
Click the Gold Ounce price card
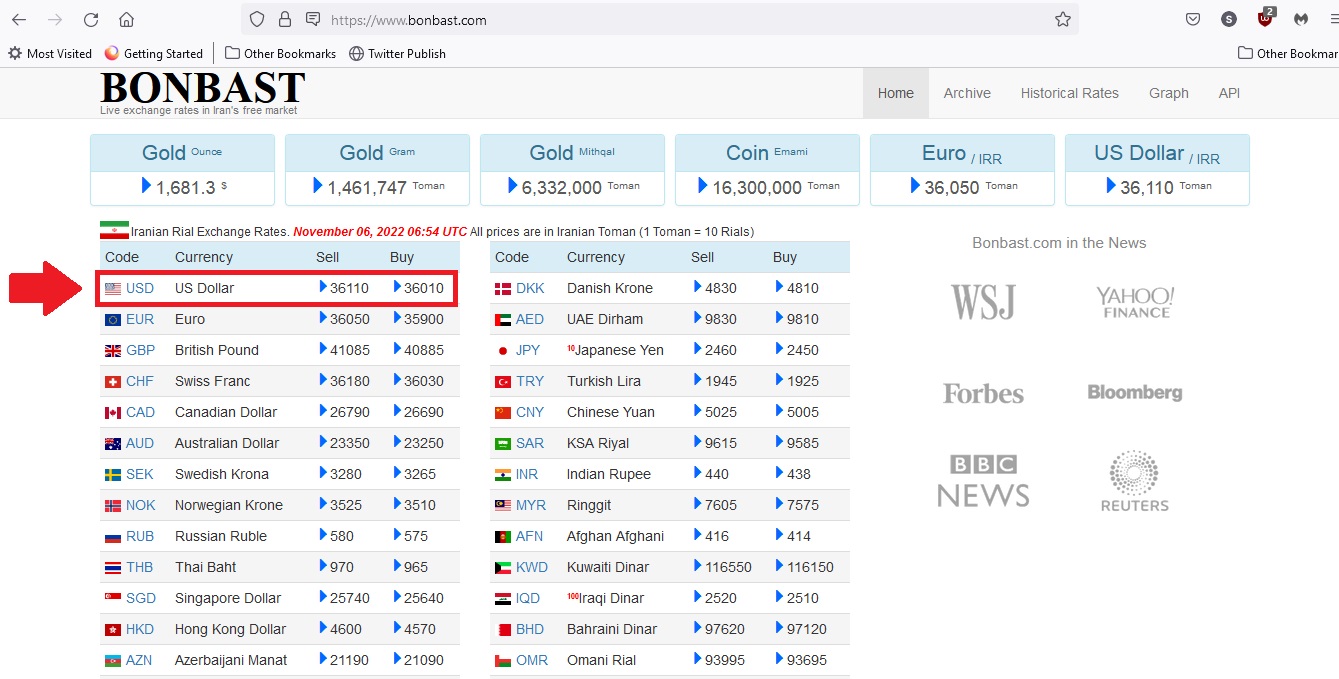182,170
